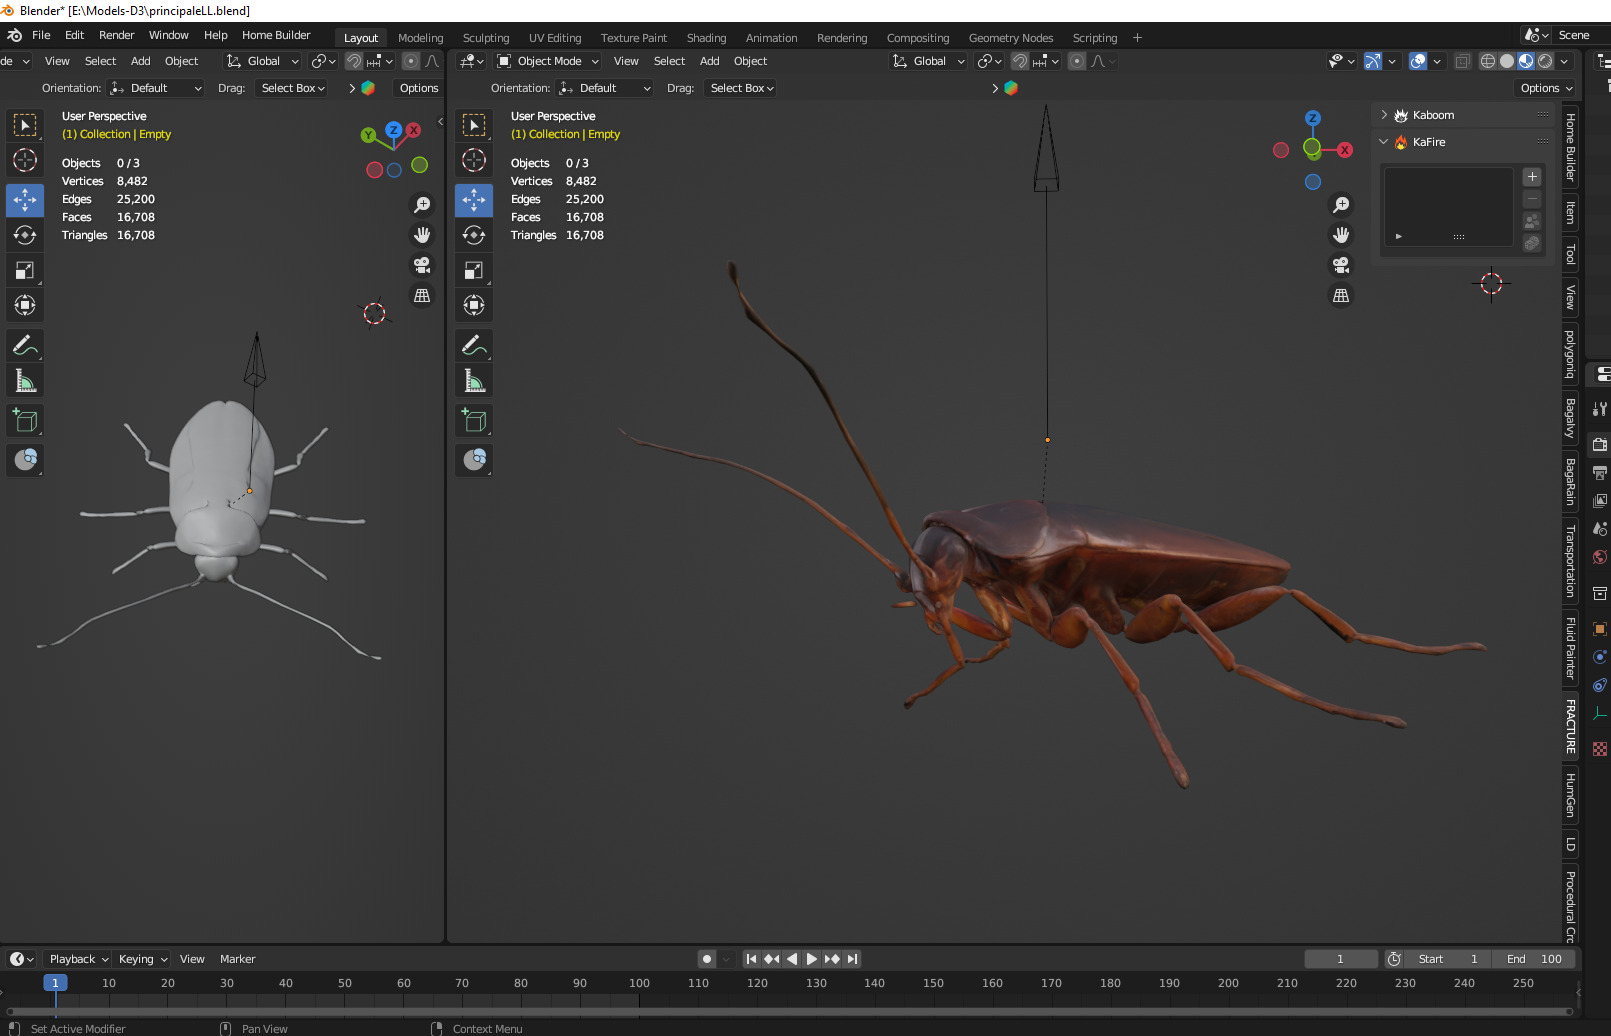Click Options button in left viewport
Image resolution: width=1611 pixels, height=1036 pixels.
tap(418, 88)
